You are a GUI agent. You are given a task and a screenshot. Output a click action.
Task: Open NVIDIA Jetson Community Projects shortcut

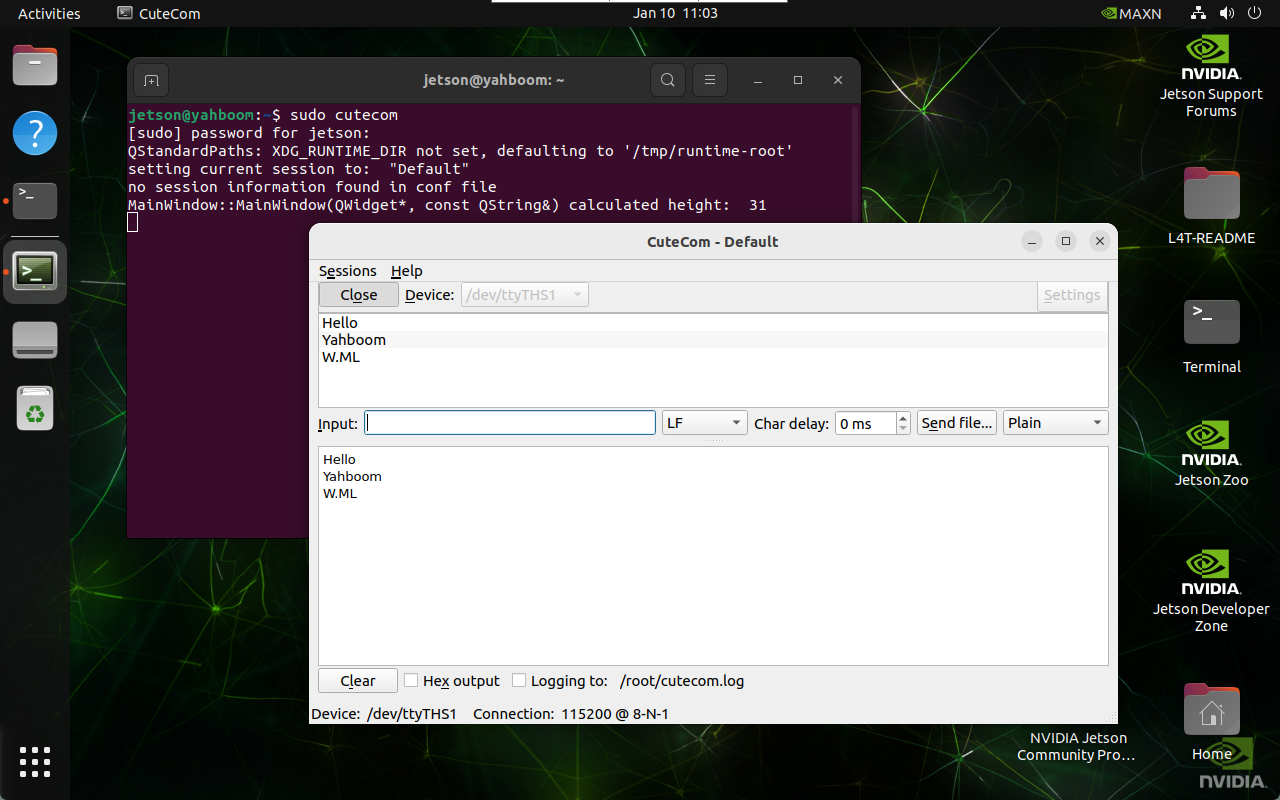(x=1077, y=747)
